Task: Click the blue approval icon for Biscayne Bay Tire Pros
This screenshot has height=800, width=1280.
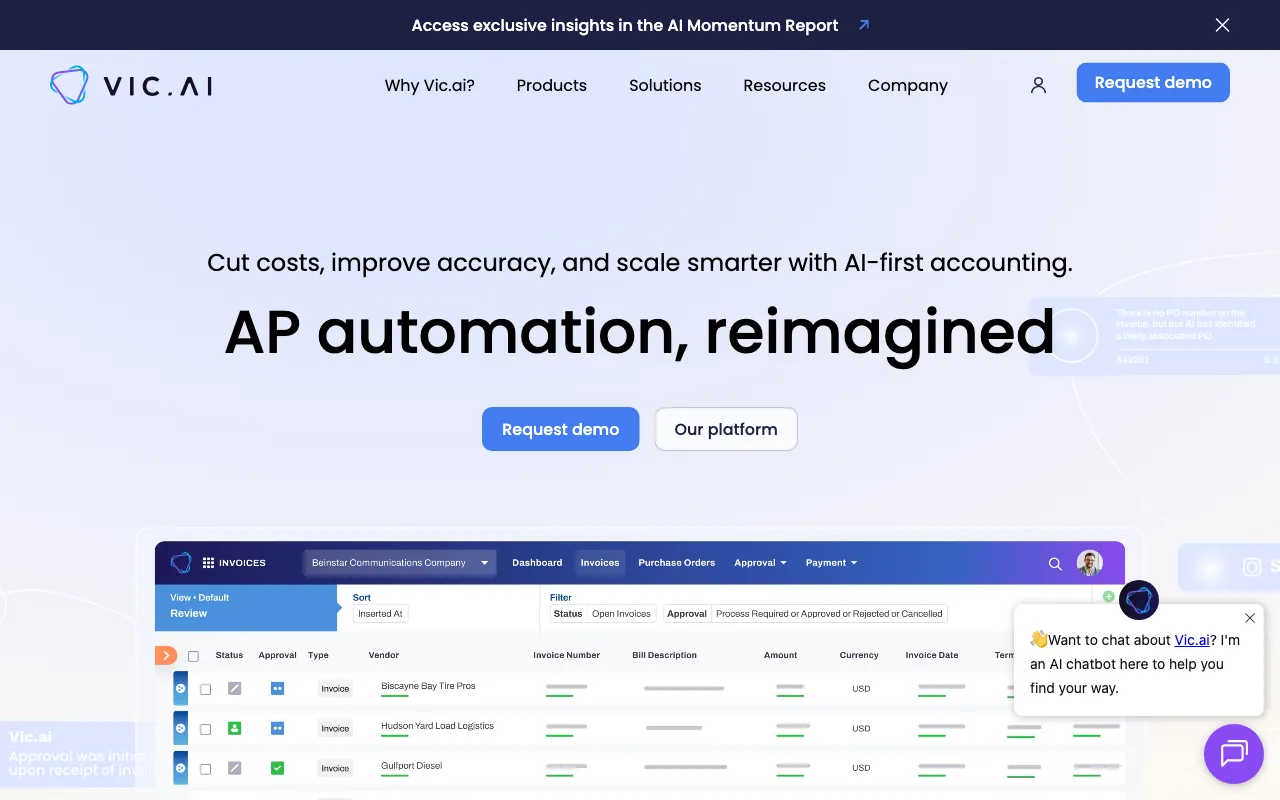Action: tap(277, 688)
